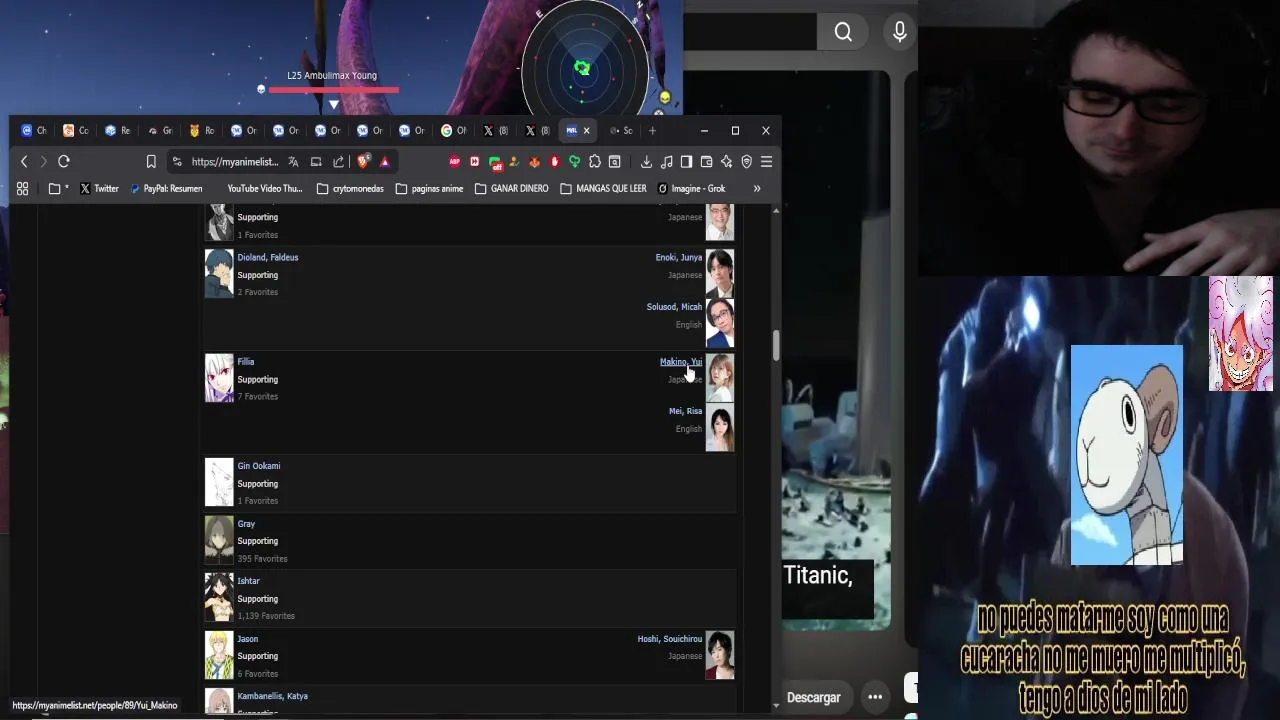Switch to the 'Ch' browser tab
This screenshot has height=720, width=1280.
(34, 130)
